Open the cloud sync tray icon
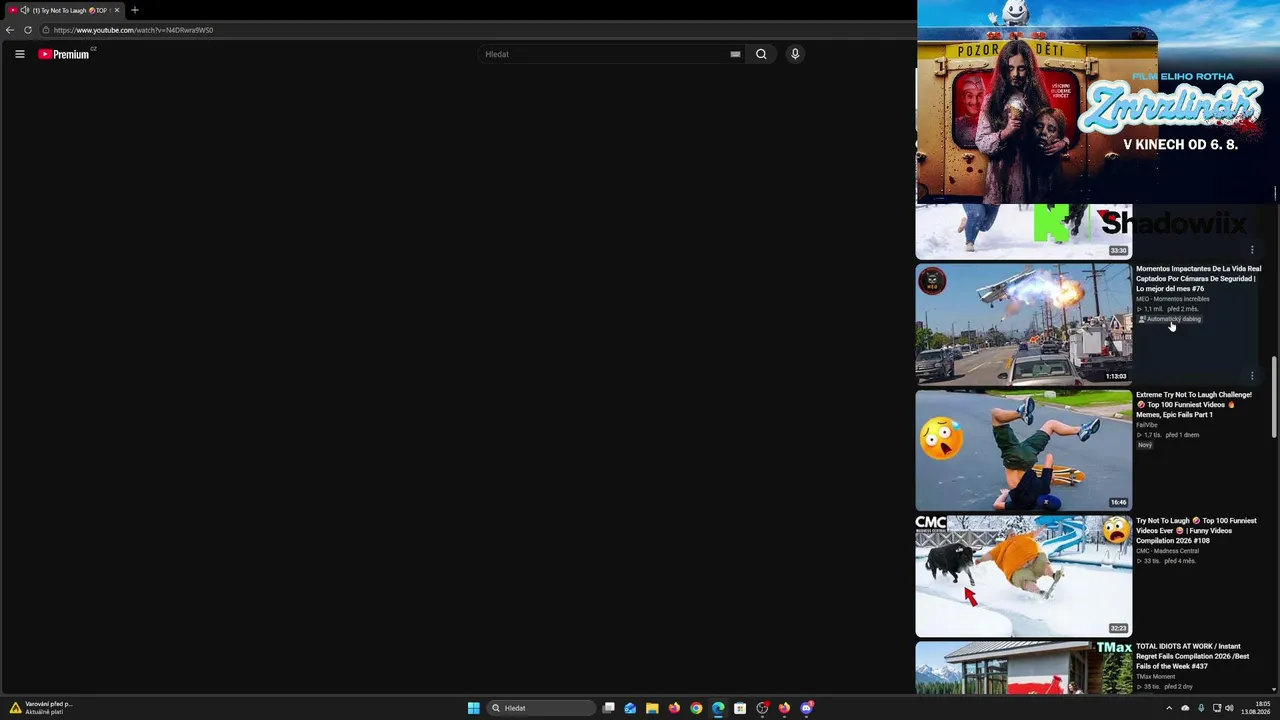The width and height of the screenshot is (1280, 720). click(x=1185, y=708)
